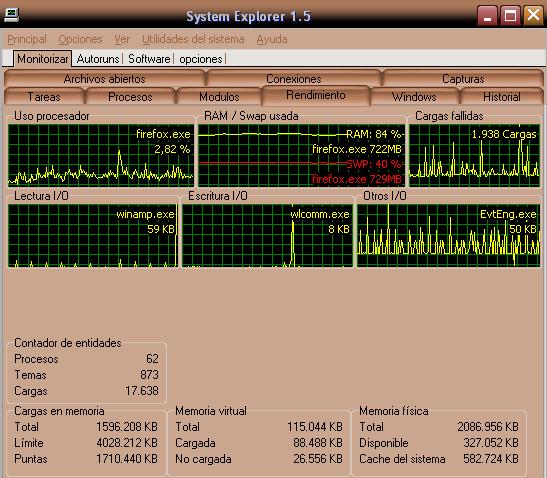
Task: Open the Archivos abiertos tab
Action: click(104, 79)
